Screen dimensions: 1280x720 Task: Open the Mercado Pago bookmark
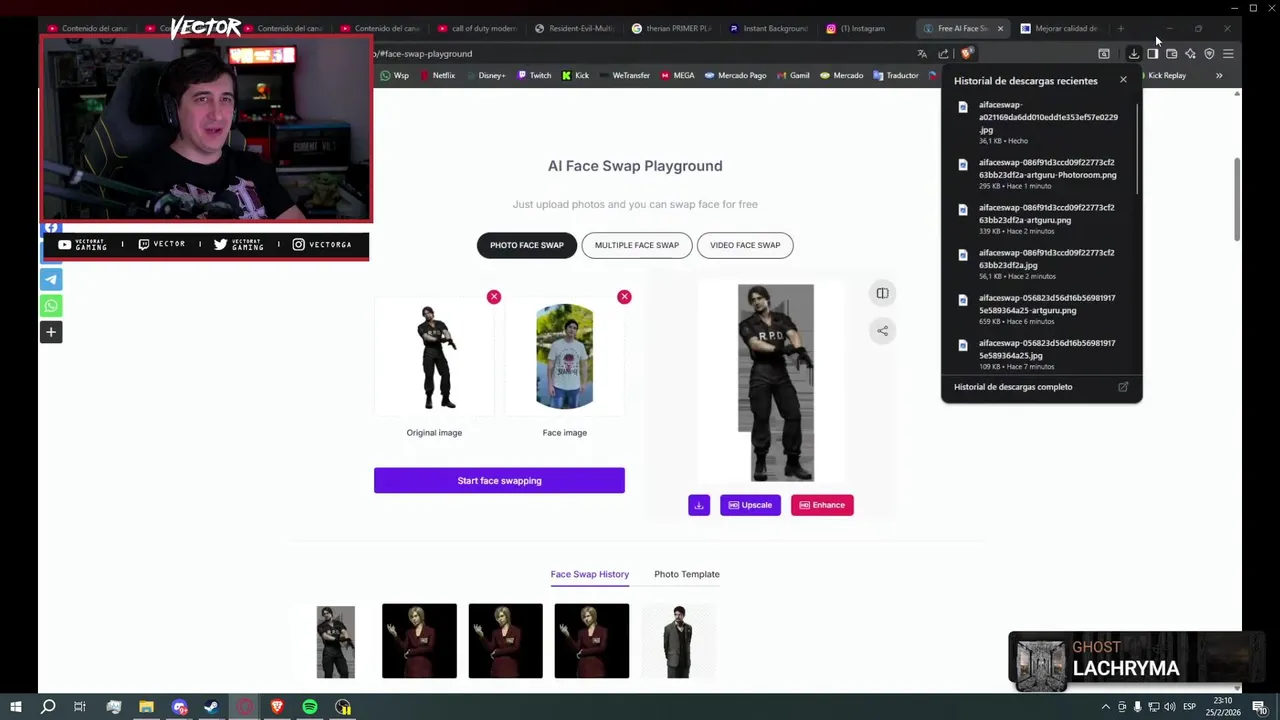click(735, 76)
